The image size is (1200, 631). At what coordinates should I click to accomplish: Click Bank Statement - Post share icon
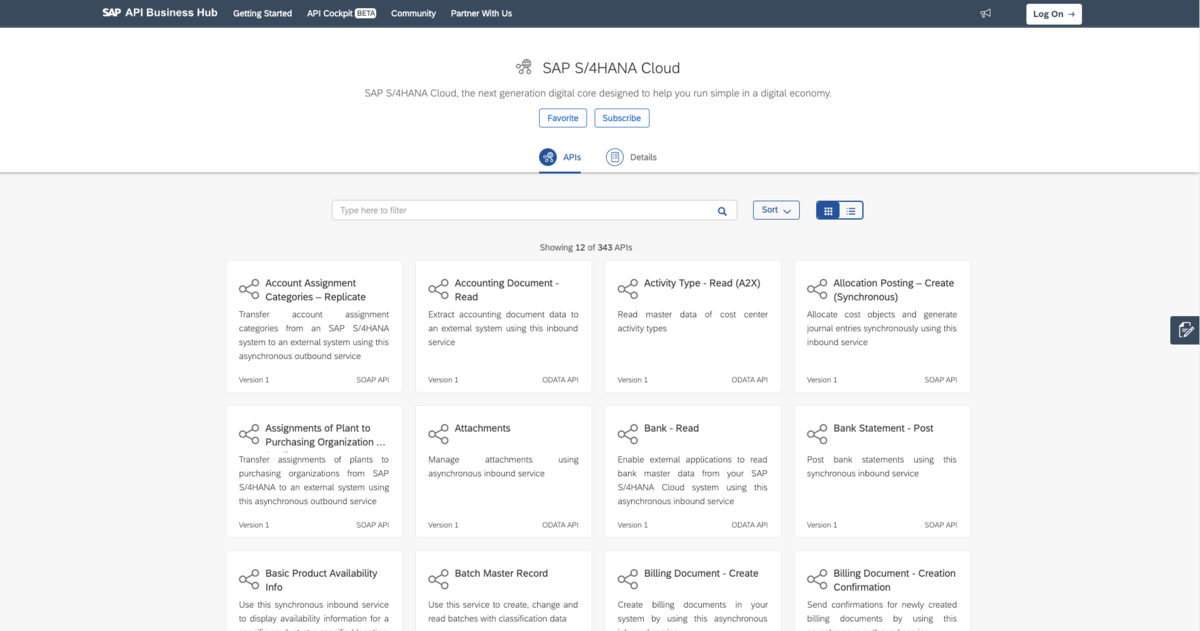(x=817, y=434)
